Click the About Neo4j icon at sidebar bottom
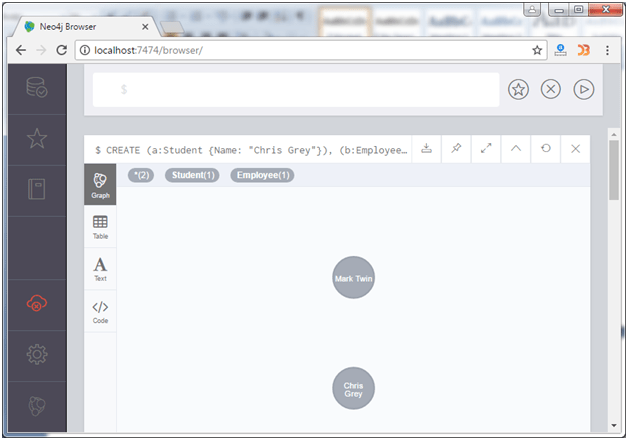 [37, 406]
